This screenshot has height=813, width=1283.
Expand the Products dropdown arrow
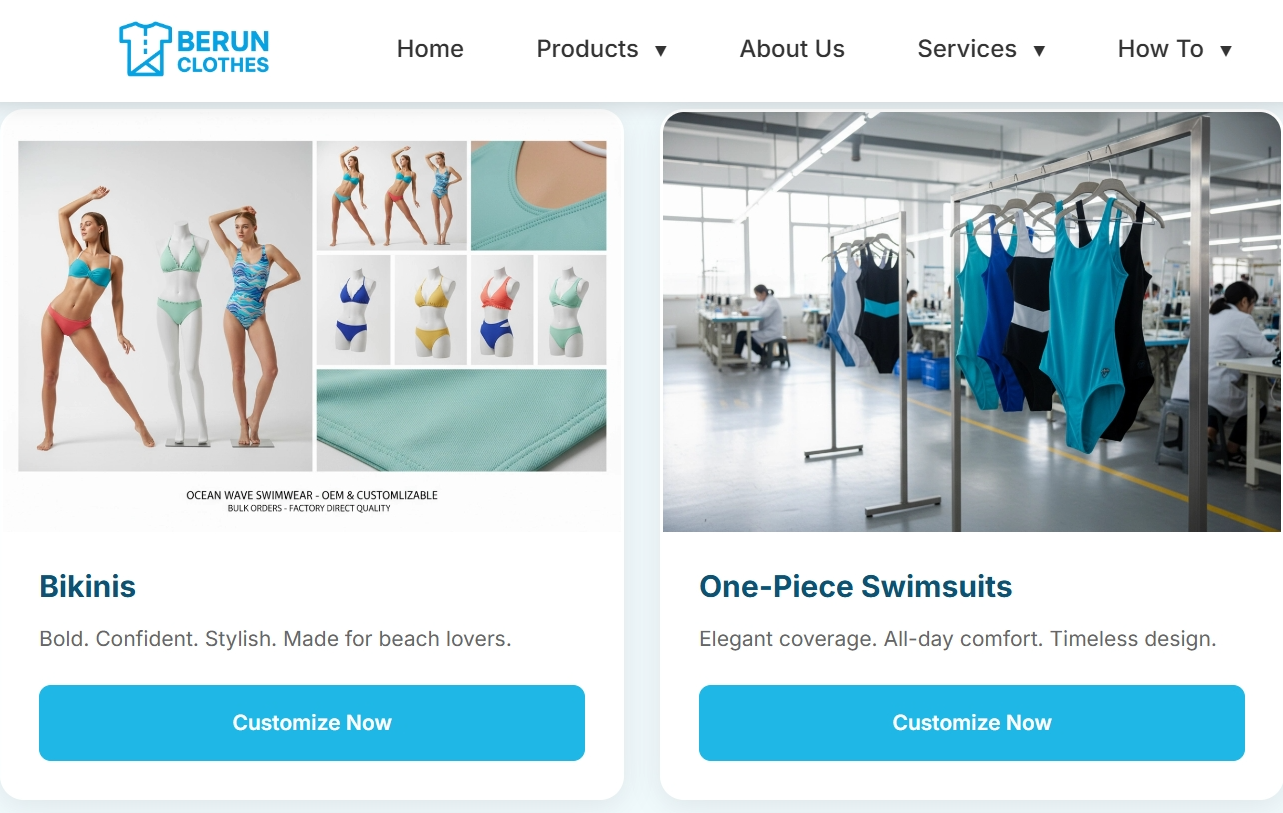pos(660,51)
